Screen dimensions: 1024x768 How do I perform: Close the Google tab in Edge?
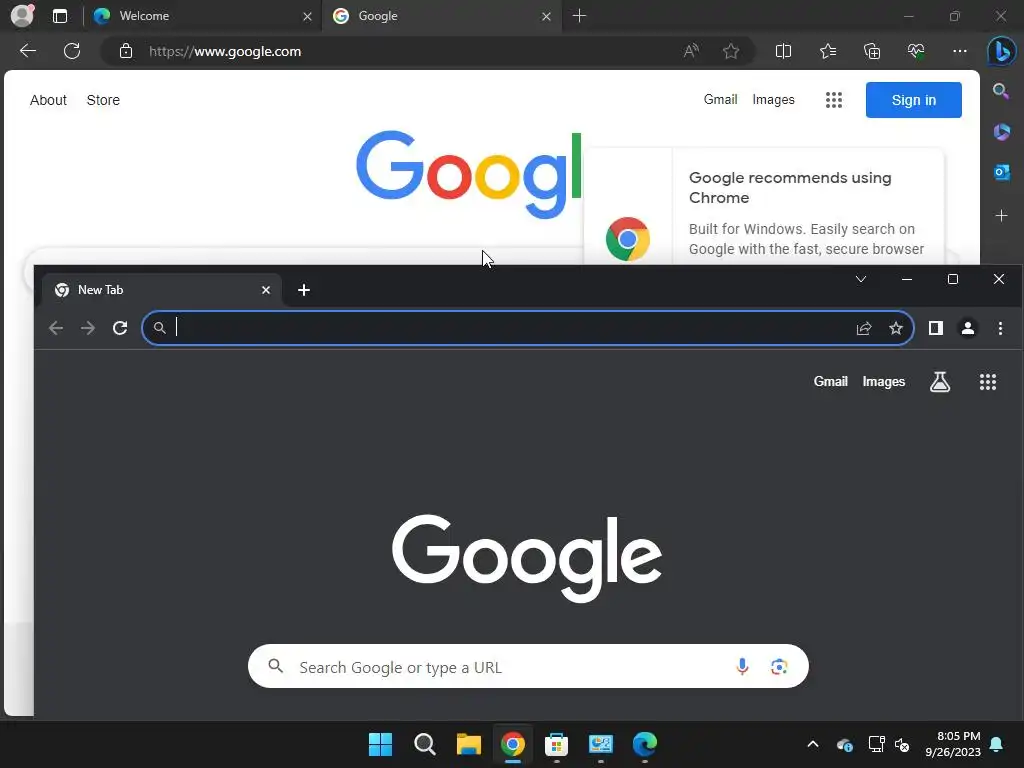pos(546,16)
